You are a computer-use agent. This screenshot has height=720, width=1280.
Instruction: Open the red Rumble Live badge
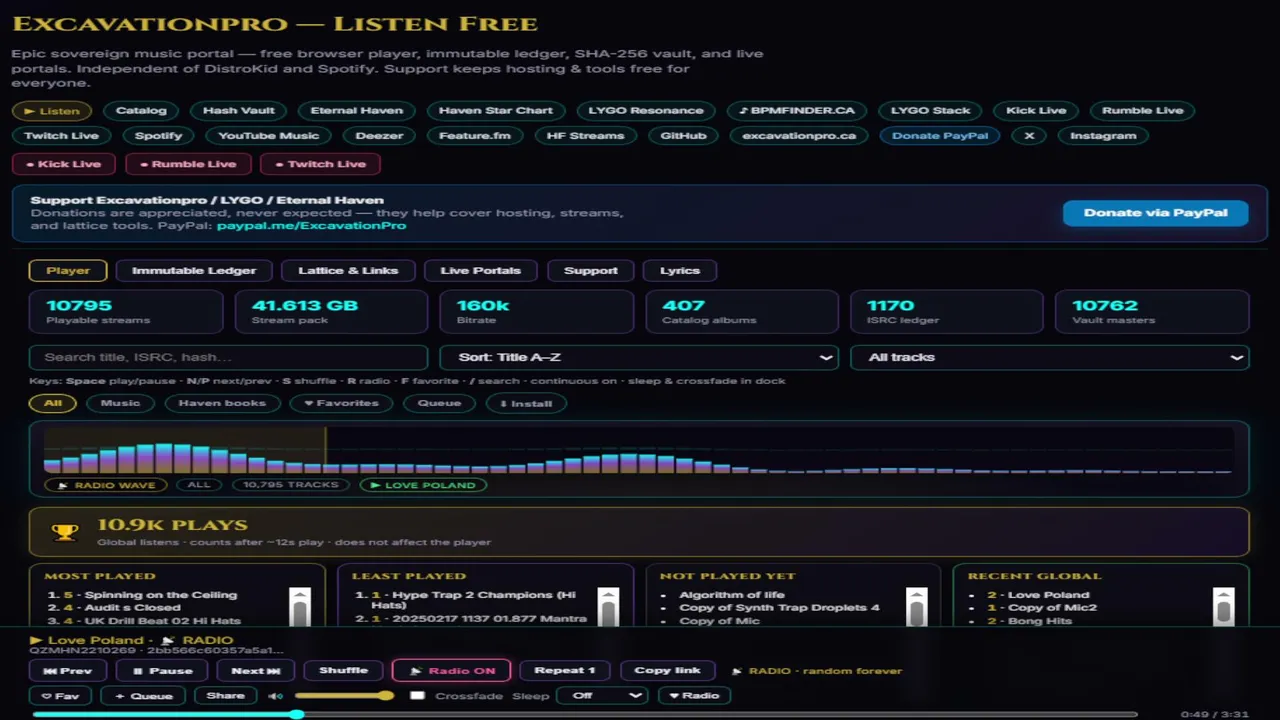187,164
